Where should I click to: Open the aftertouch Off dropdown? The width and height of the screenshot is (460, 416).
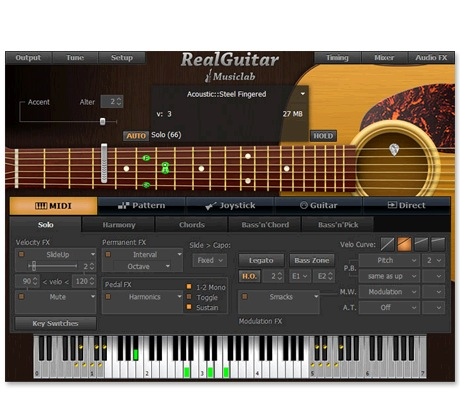pyautogui.click(x=389, y=308)
